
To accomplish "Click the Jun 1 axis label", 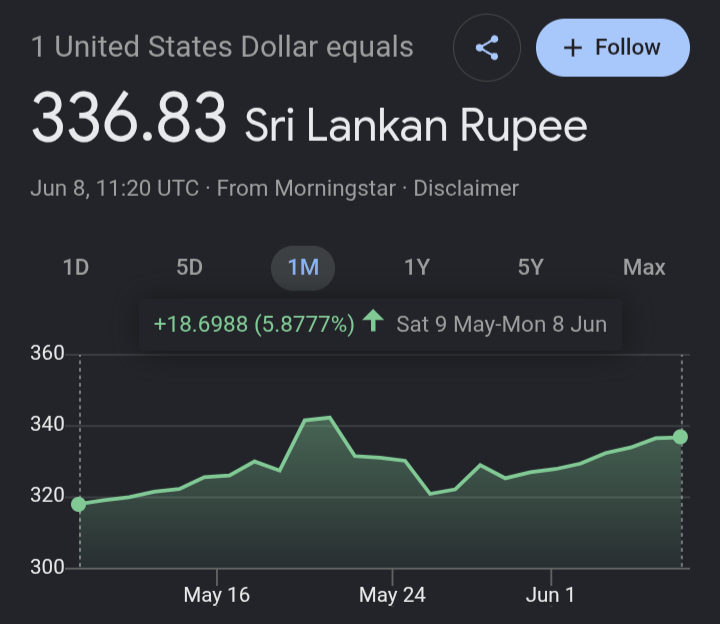I will 550,595.
